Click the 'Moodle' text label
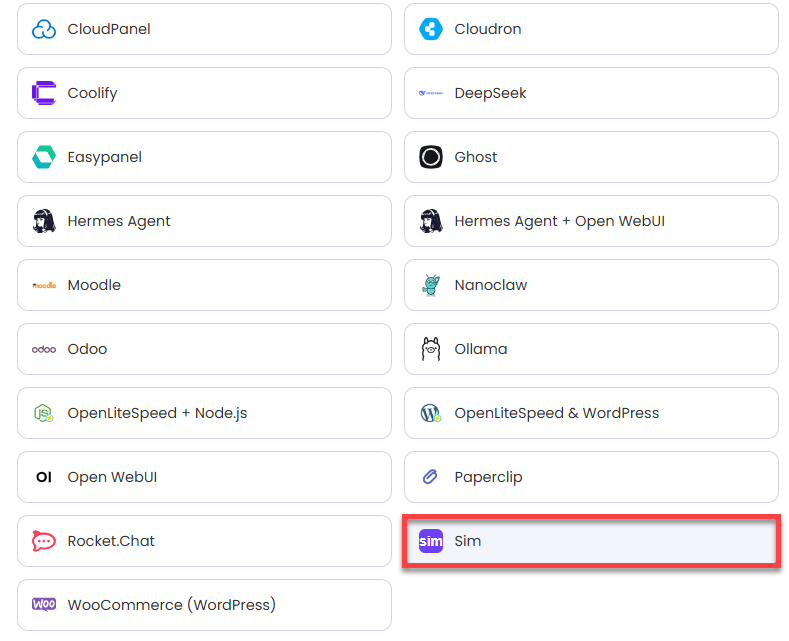The width and height of the screenshot is (789, 641). coord(94,285)
